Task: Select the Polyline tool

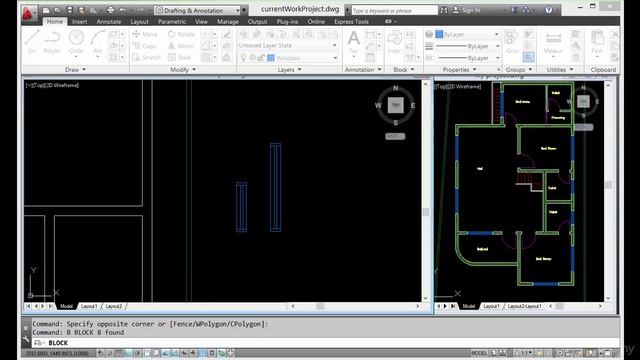Action: click(52, 41)
